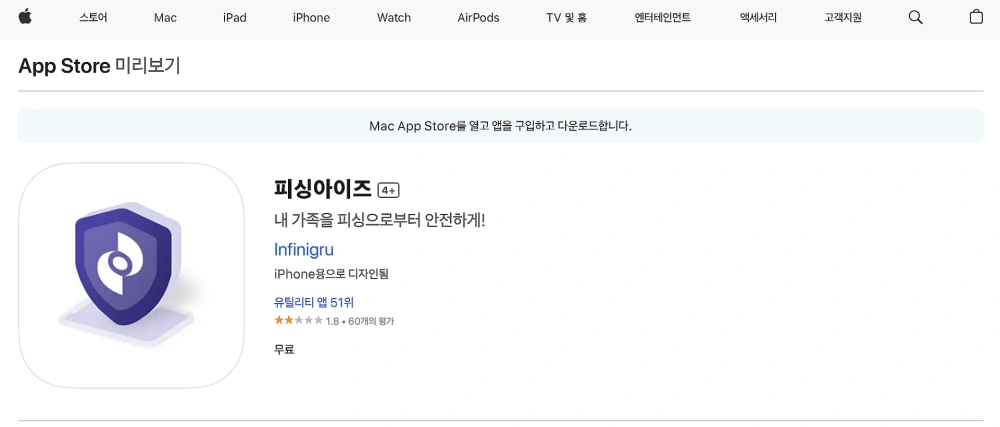Open the 유틸리티 앱 51위 ranking link
The image size is (1000, 427).
click(x=314, y=302)
